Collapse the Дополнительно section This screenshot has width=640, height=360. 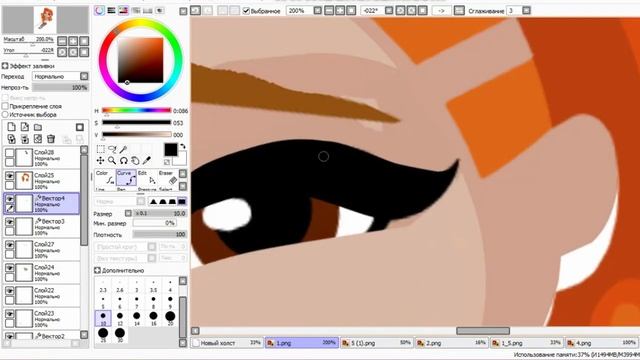[97, 270]
